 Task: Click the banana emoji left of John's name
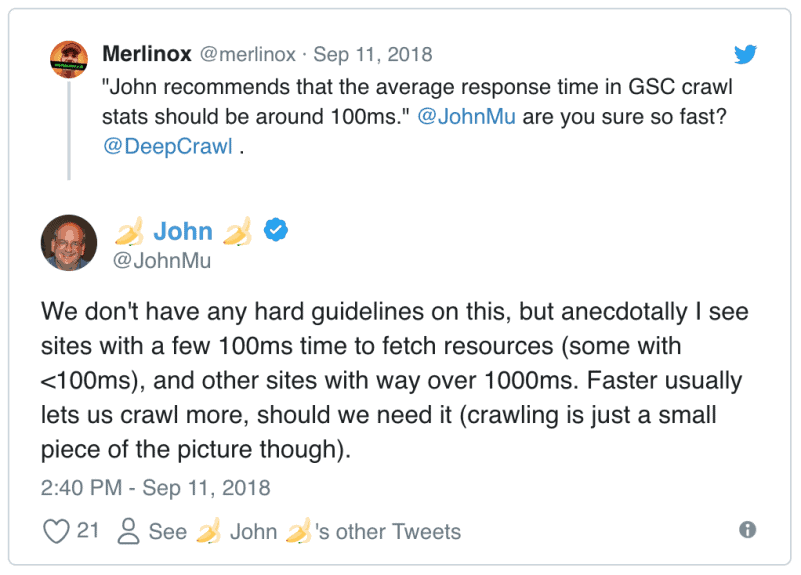coord(128,232)
